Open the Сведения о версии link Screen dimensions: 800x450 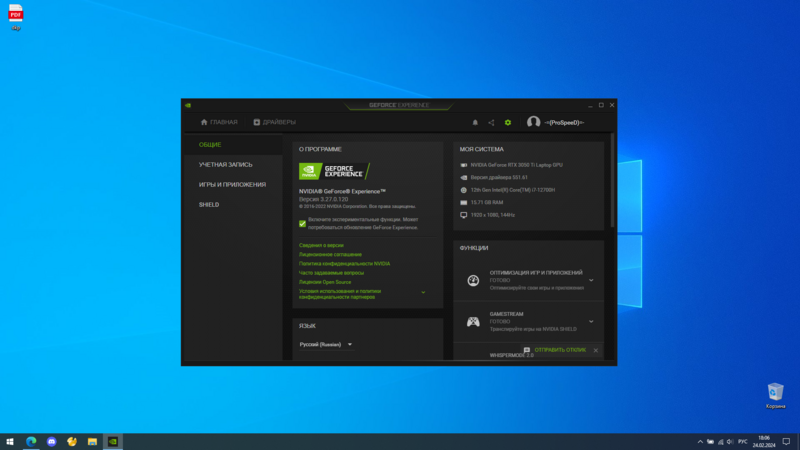click(x=321, y=245)
